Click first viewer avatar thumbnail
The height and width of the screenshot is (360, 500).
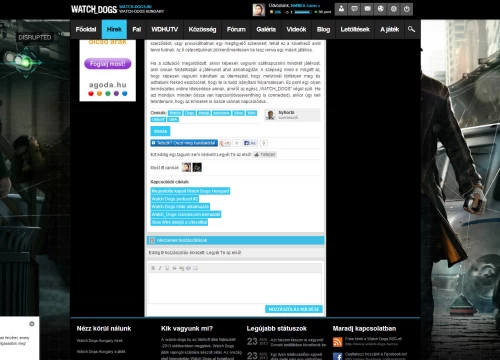click(186, 167)
